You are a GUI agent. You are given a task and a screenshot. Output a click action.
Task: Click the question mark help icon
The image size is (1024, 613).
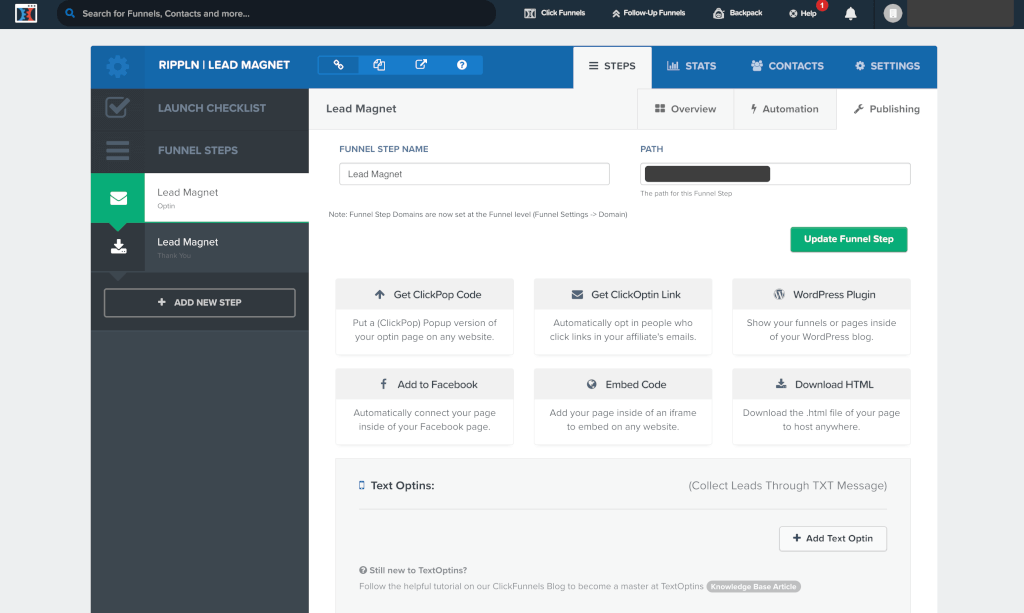tap(462, 65)
